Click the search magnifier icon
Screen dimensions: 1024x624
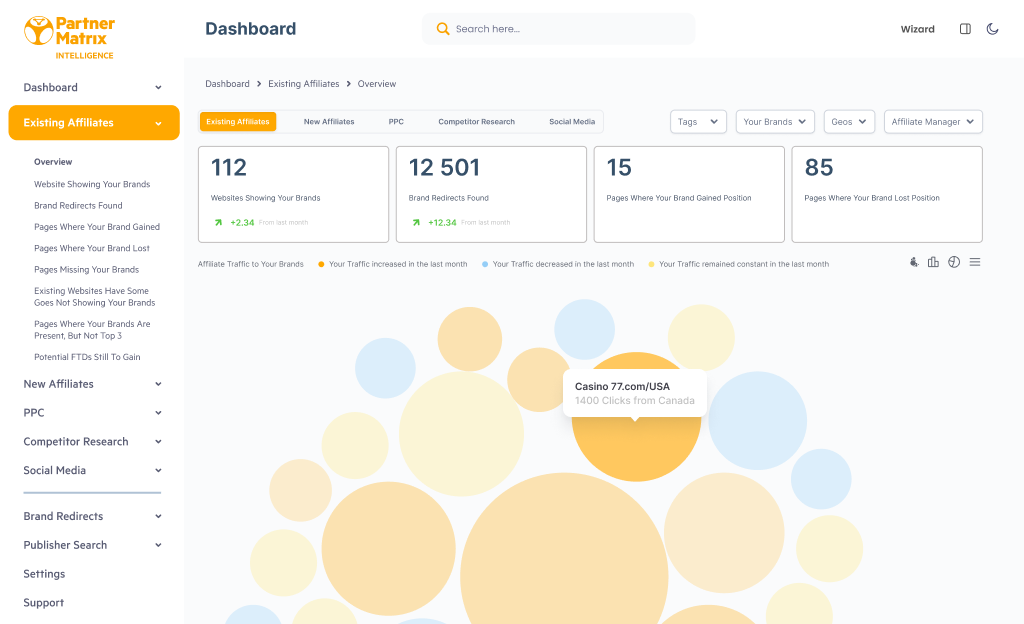(442, 29)
